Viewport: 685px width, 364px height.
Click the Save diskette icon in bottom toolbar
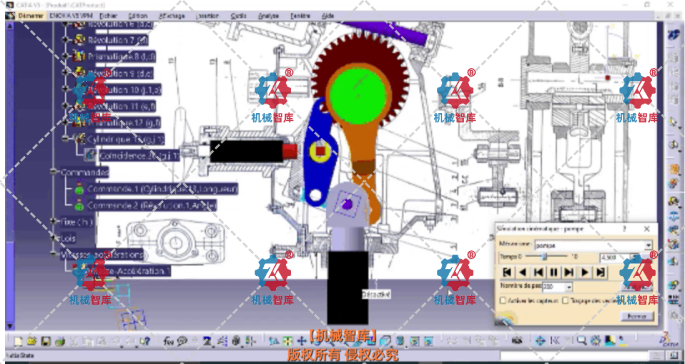pos(45,341)
